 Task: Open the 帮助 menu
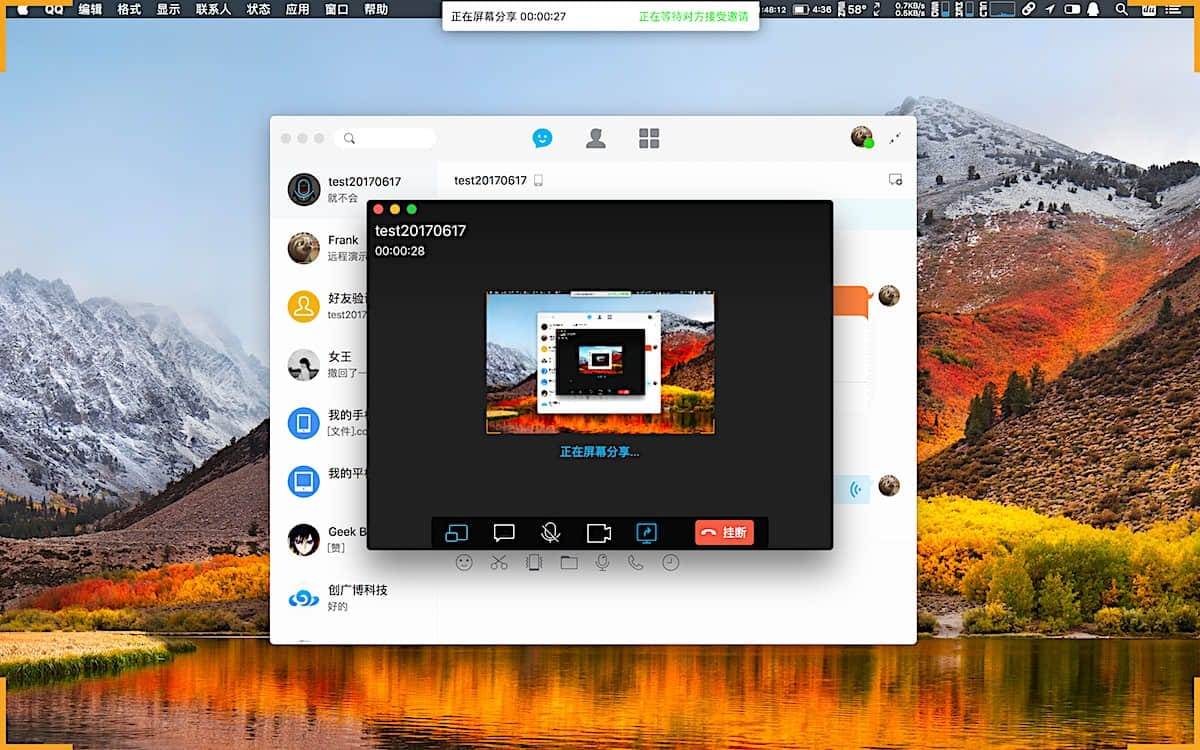(376, 9)
